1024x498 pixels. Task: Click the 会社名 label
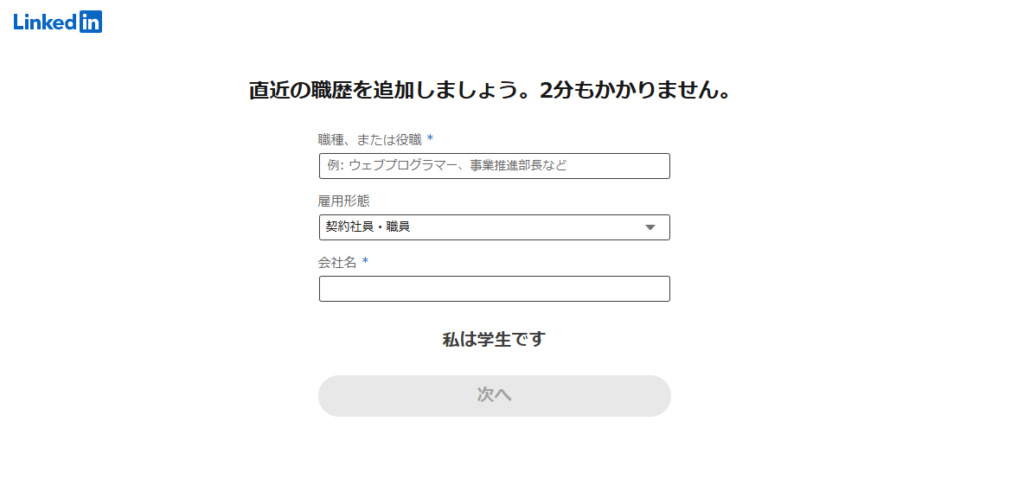337,262
